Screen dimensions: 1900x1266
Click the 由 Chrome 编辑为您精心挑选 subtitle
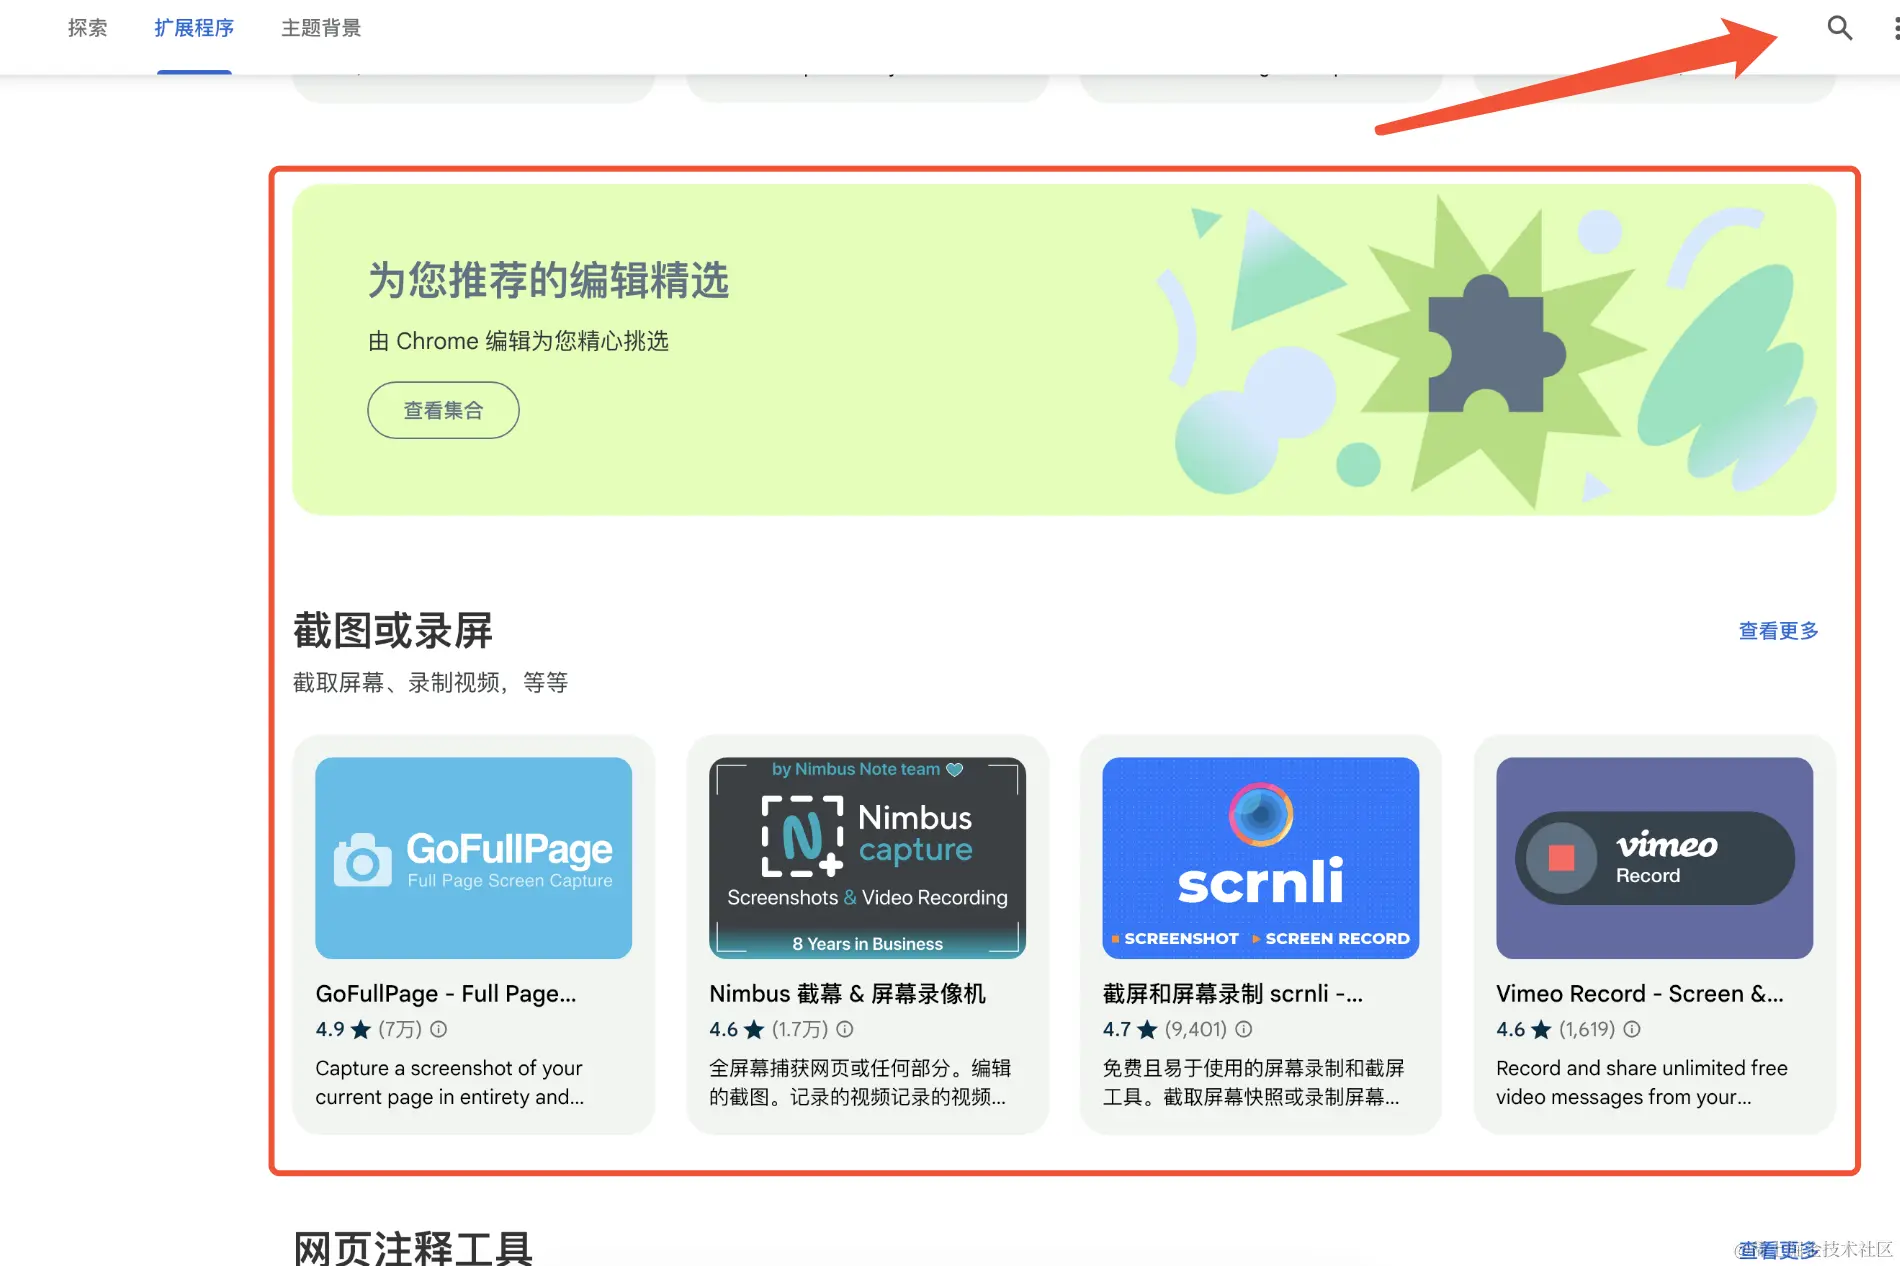pyautogui.click(x=518, y=341)
